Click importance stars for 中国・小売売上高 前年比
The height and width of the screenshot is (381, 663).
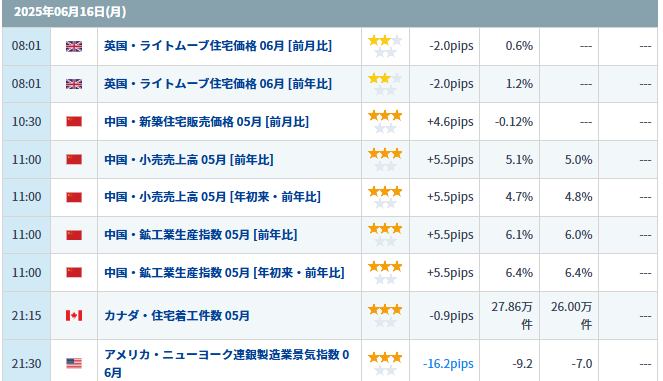(x=385, y=159)
